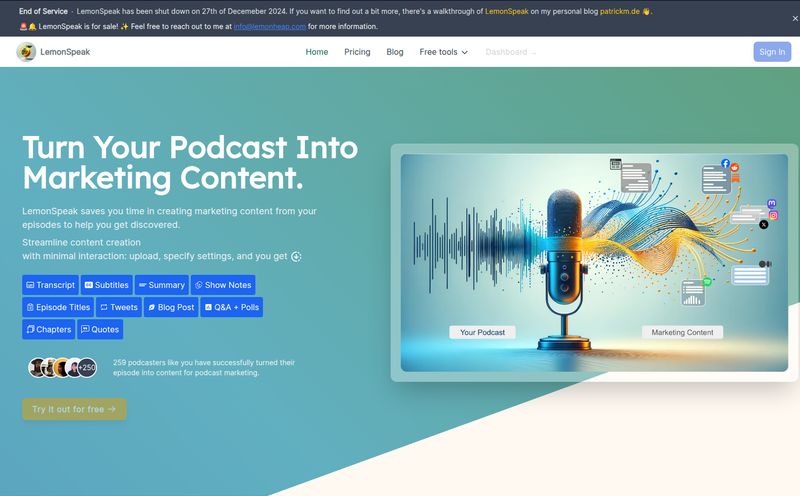Click the Marketing Content label on image
800x496 pixels.
coord(682,332)
